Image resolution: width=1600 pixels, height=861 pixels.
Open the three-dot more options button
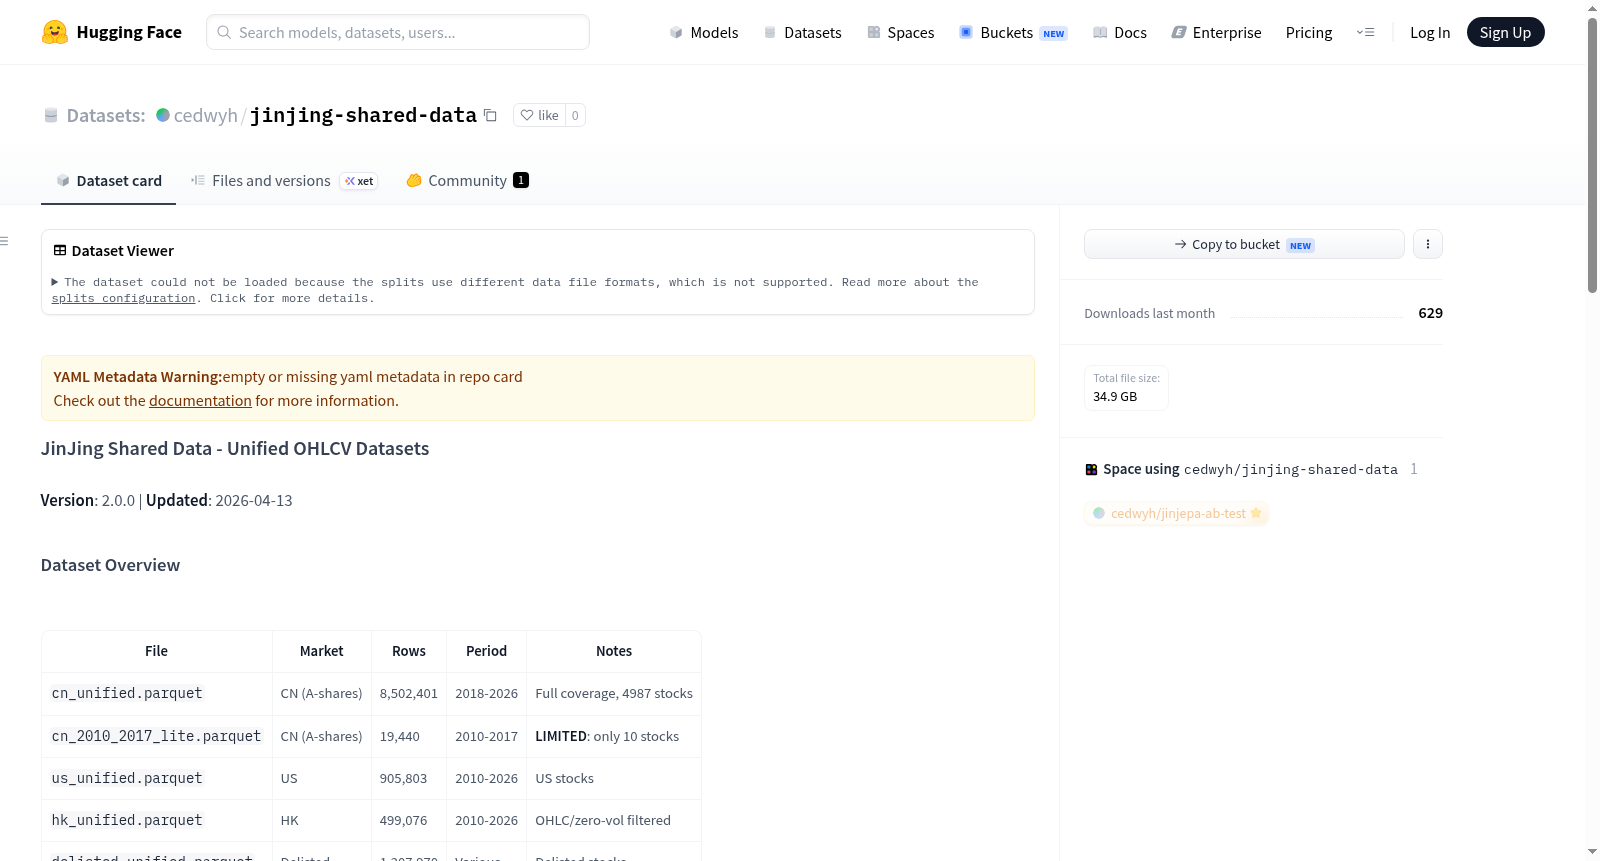(x=1428, y=244)
